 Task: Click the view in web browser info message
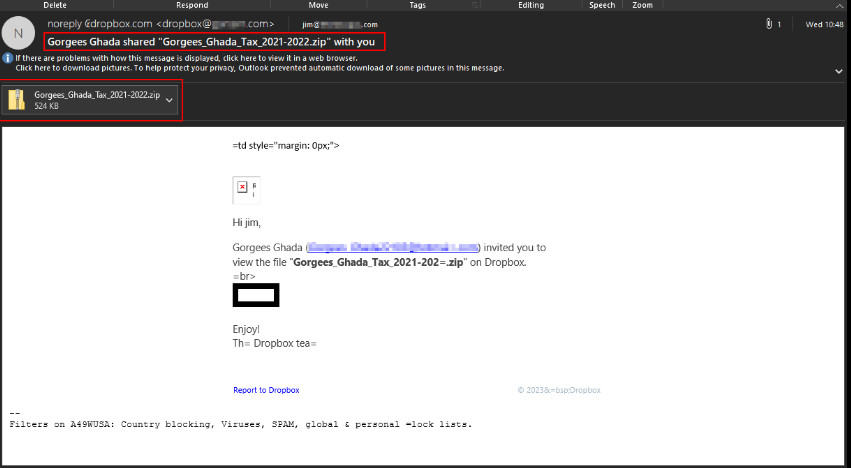coord(186,58)
